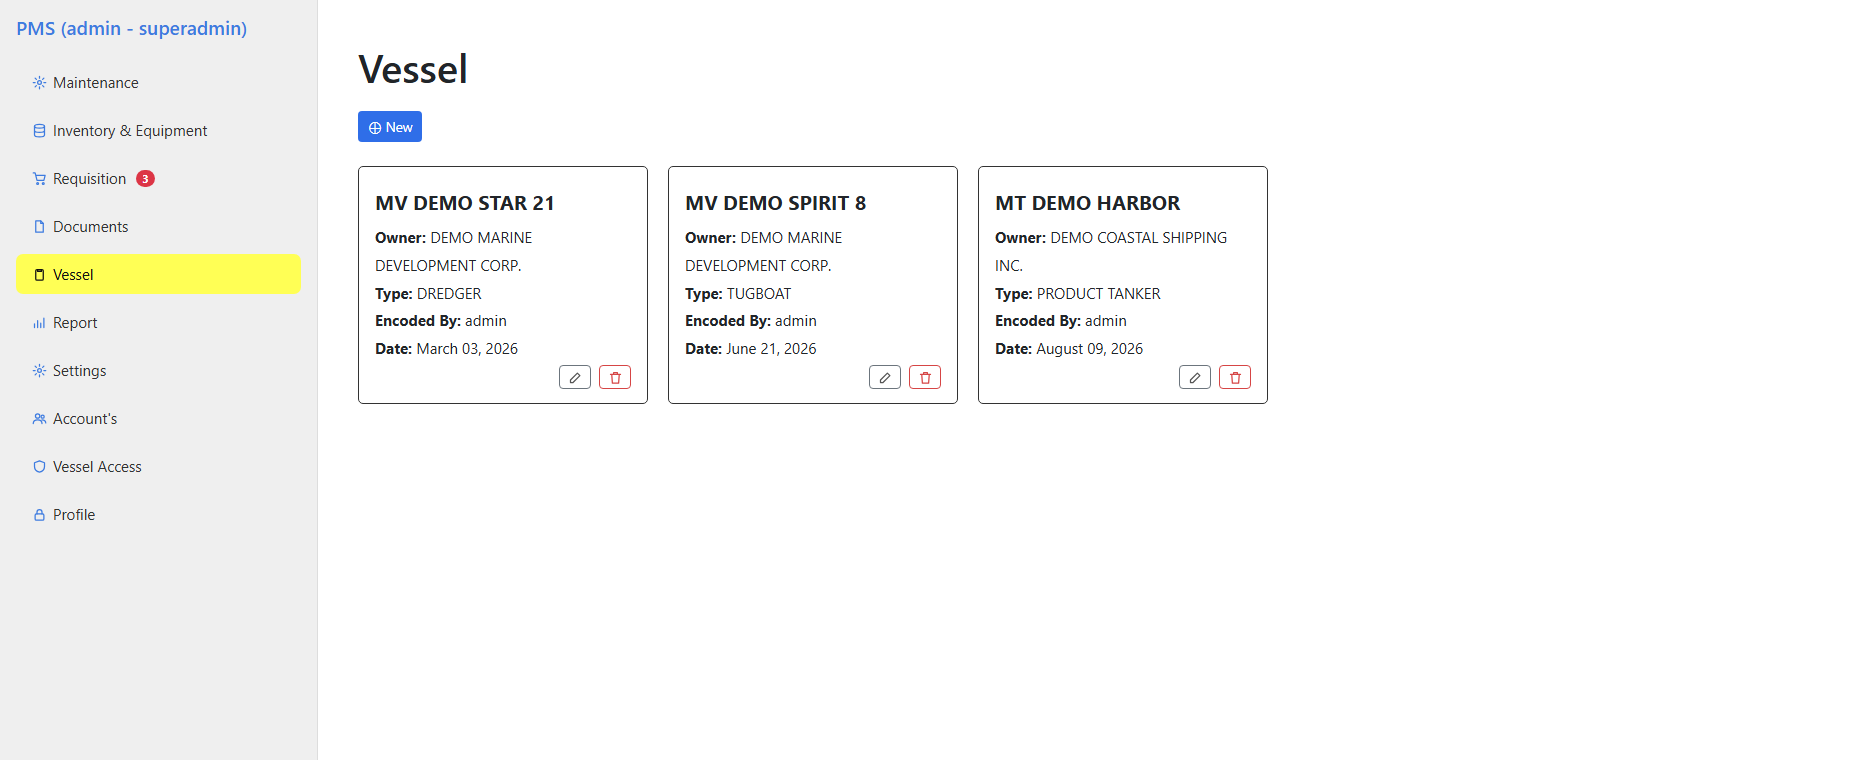
Task: Open the Report page
Action: coord(158,323)
